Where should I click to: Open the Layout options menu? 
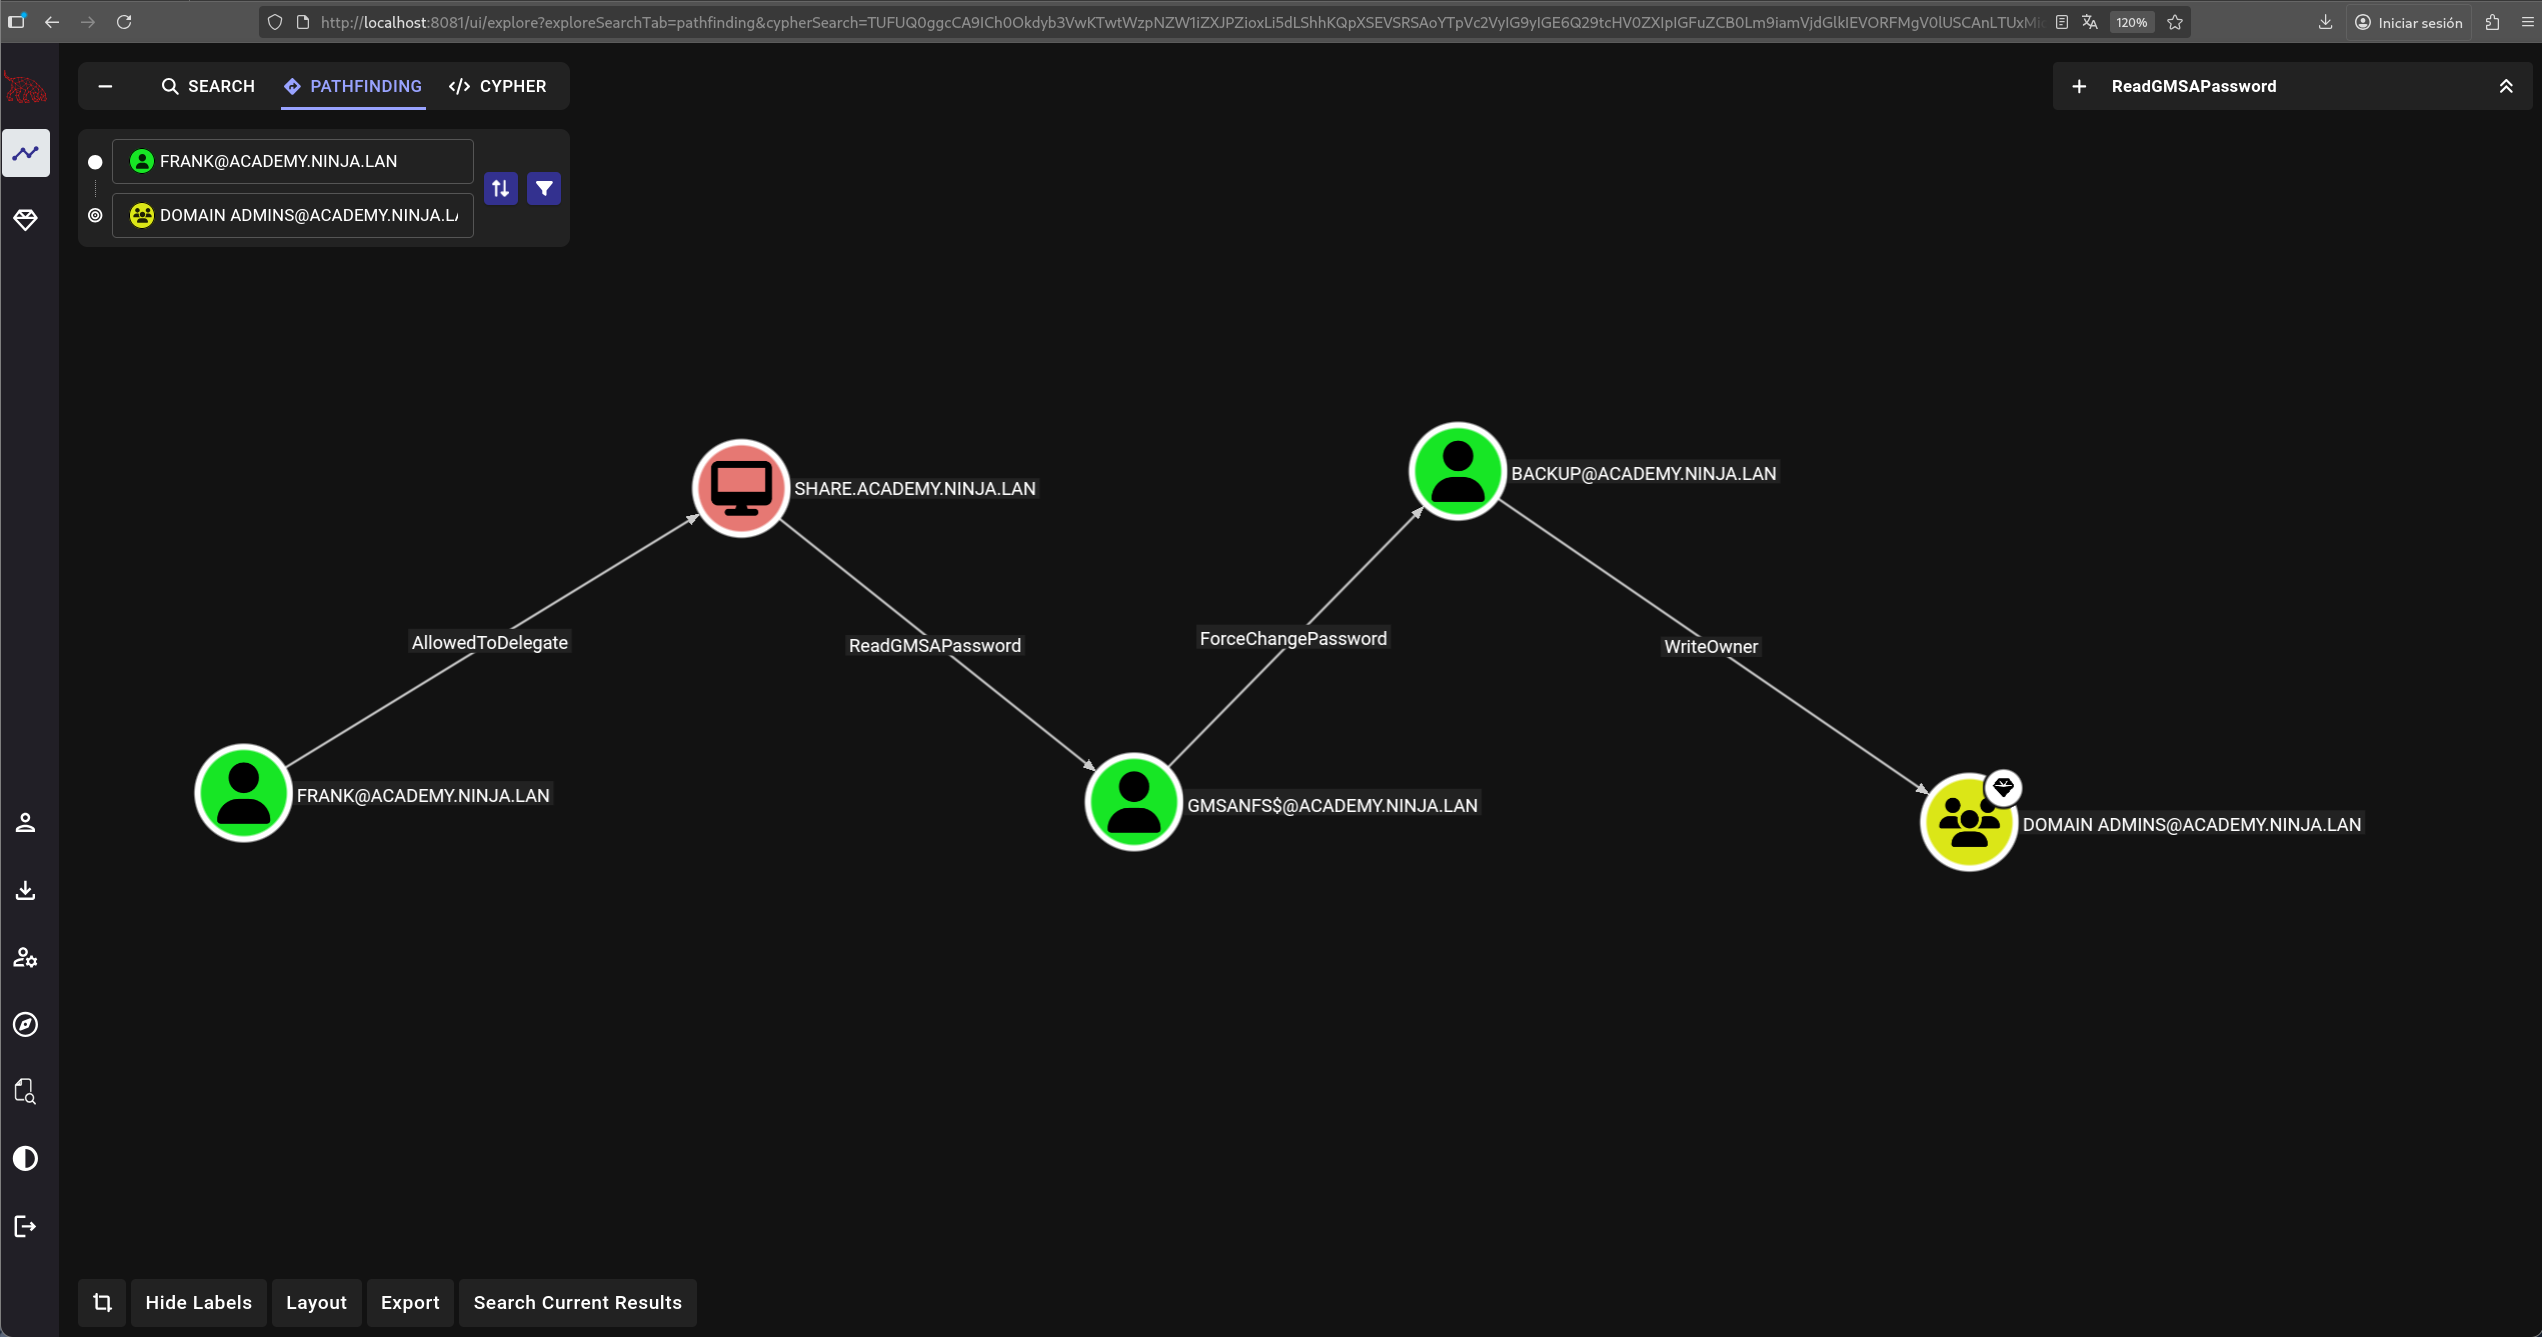pos(316,1302)
